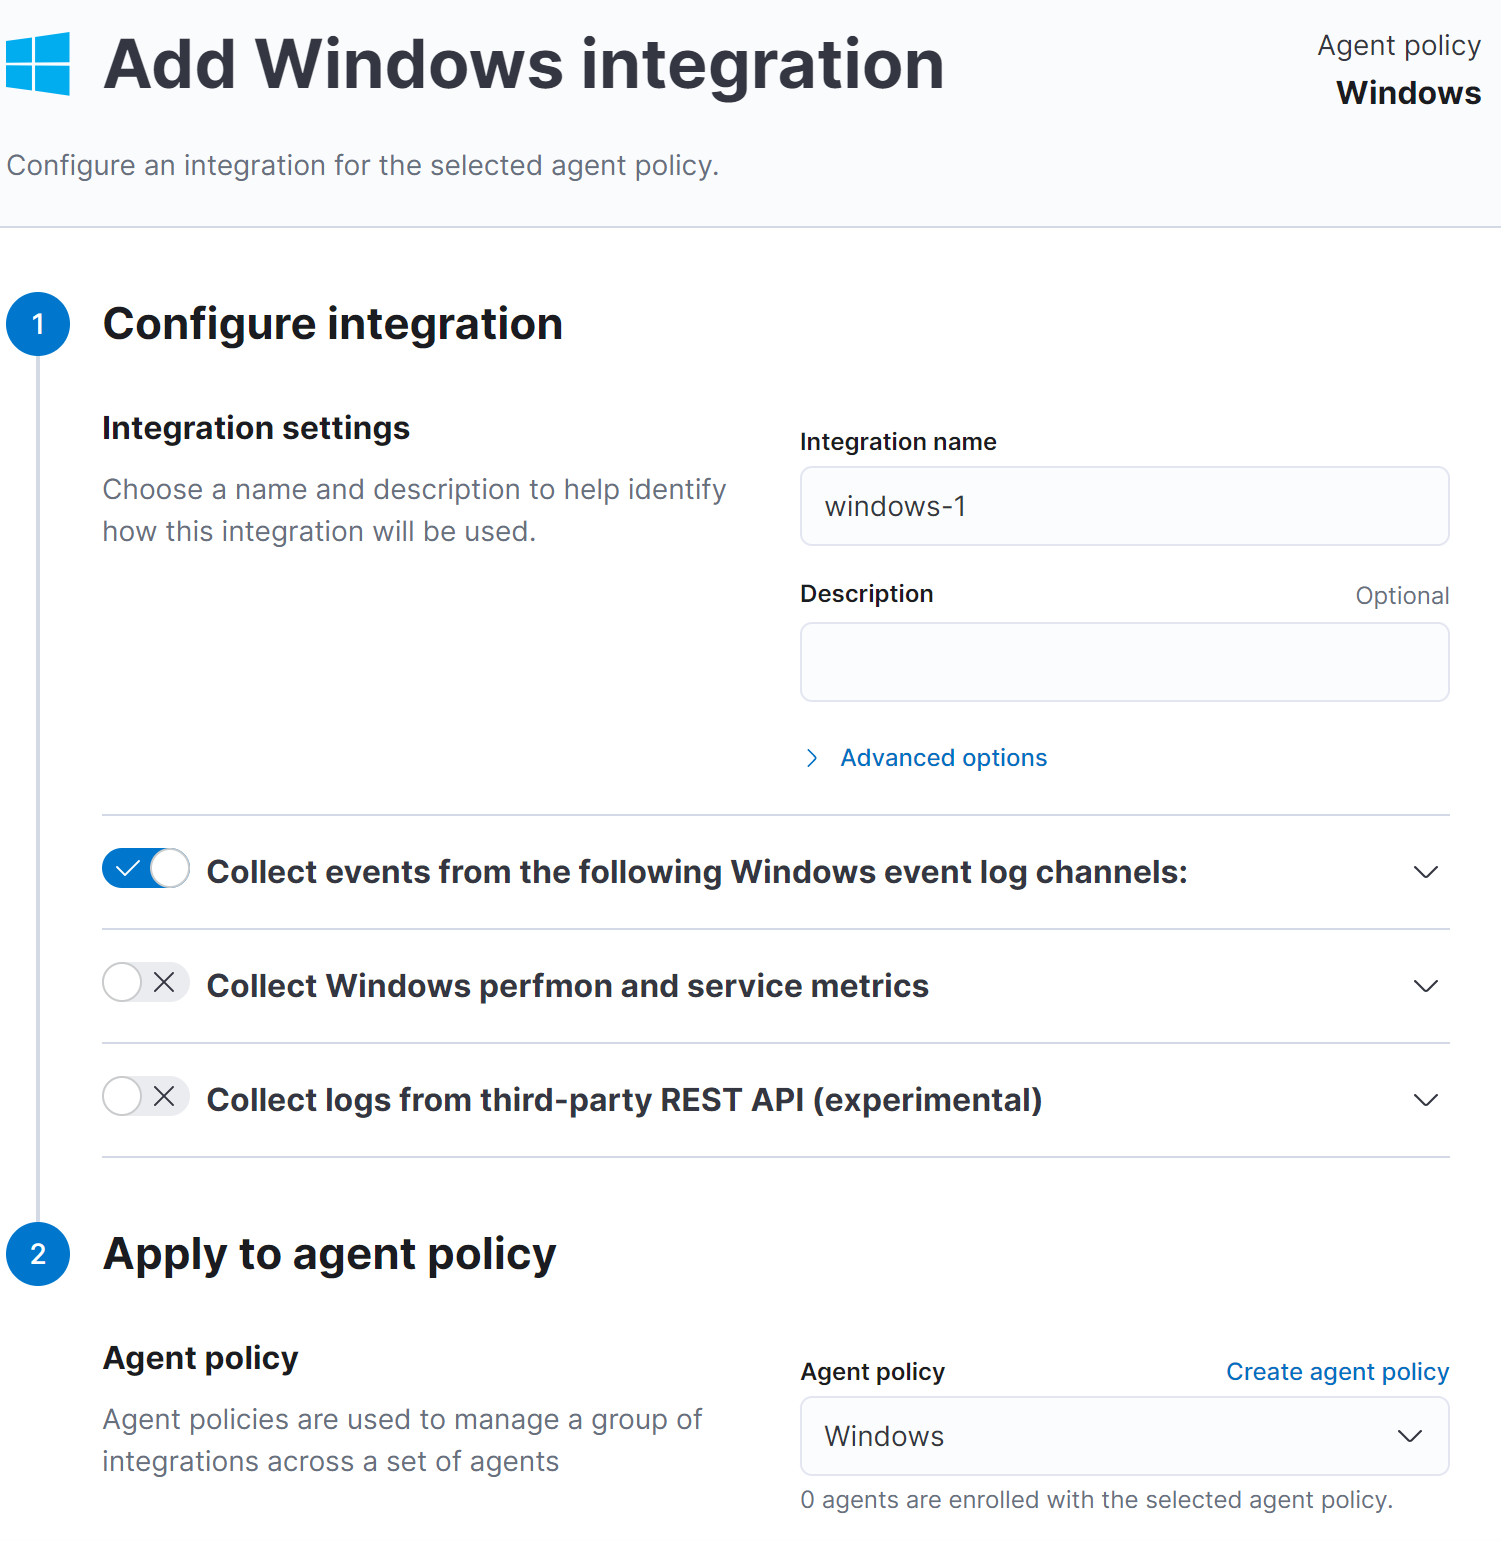Click the arrow icon beside Advanced options
Viewport: 1501px width, 1541px height.
[812, 758]
